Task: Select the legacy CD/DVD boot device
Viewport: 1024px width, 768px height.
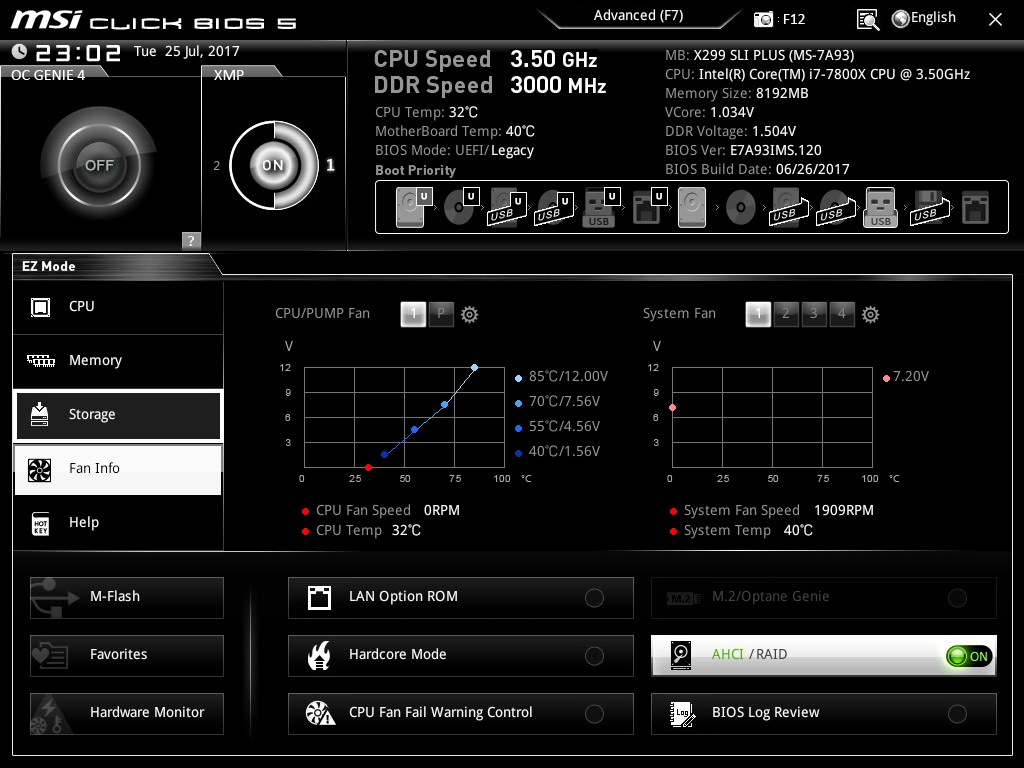Action: pos(741,208)
